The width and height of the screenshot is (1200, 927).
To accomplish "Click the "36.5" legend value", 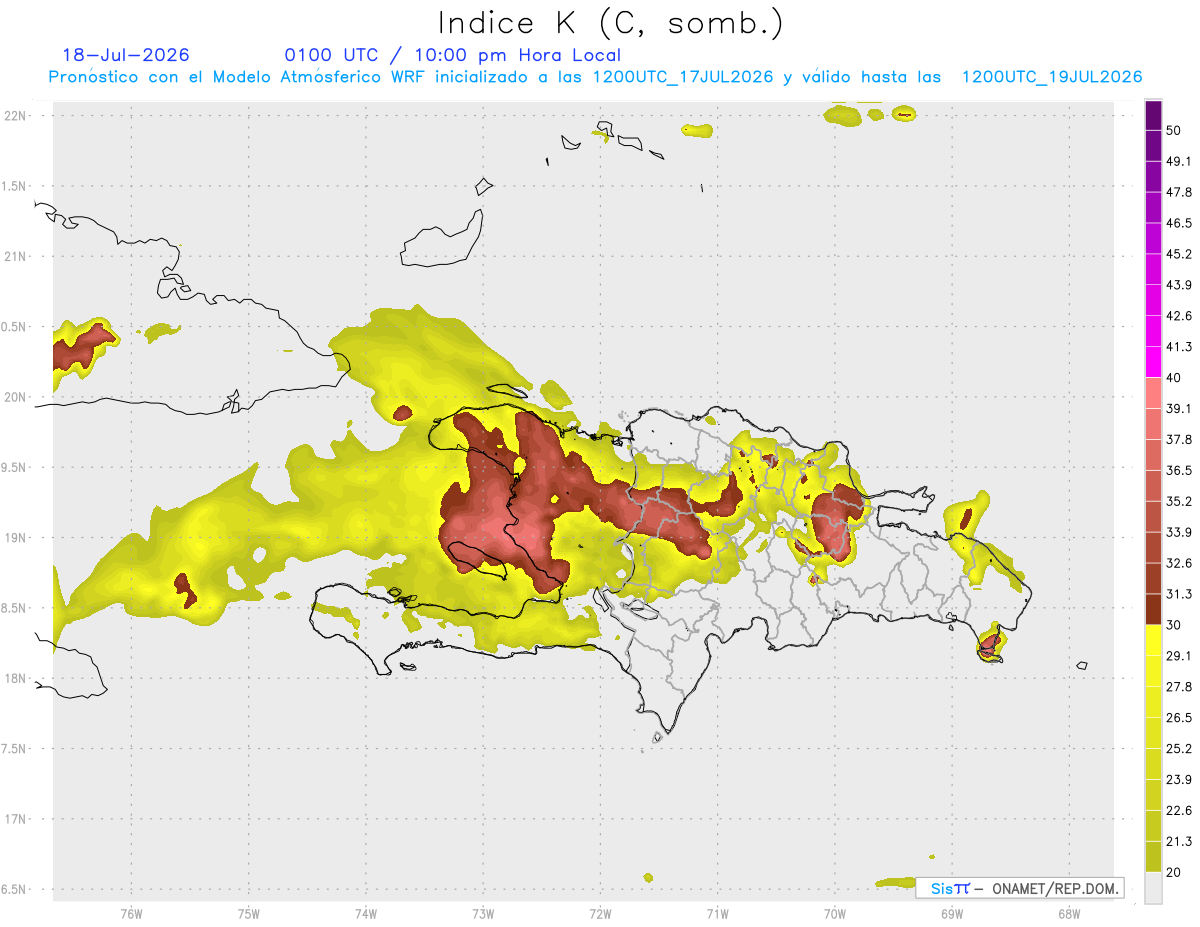I will [x=1179, y=470].
